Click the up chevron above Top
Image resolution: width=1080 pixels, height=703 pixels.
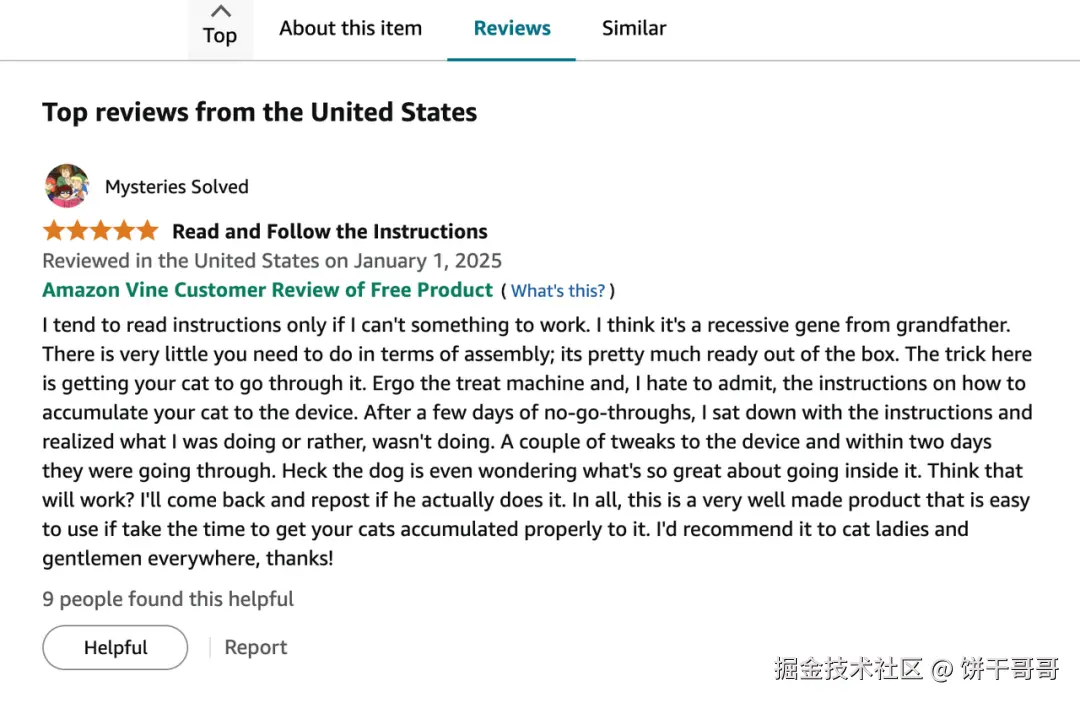[x=220, y=11]
